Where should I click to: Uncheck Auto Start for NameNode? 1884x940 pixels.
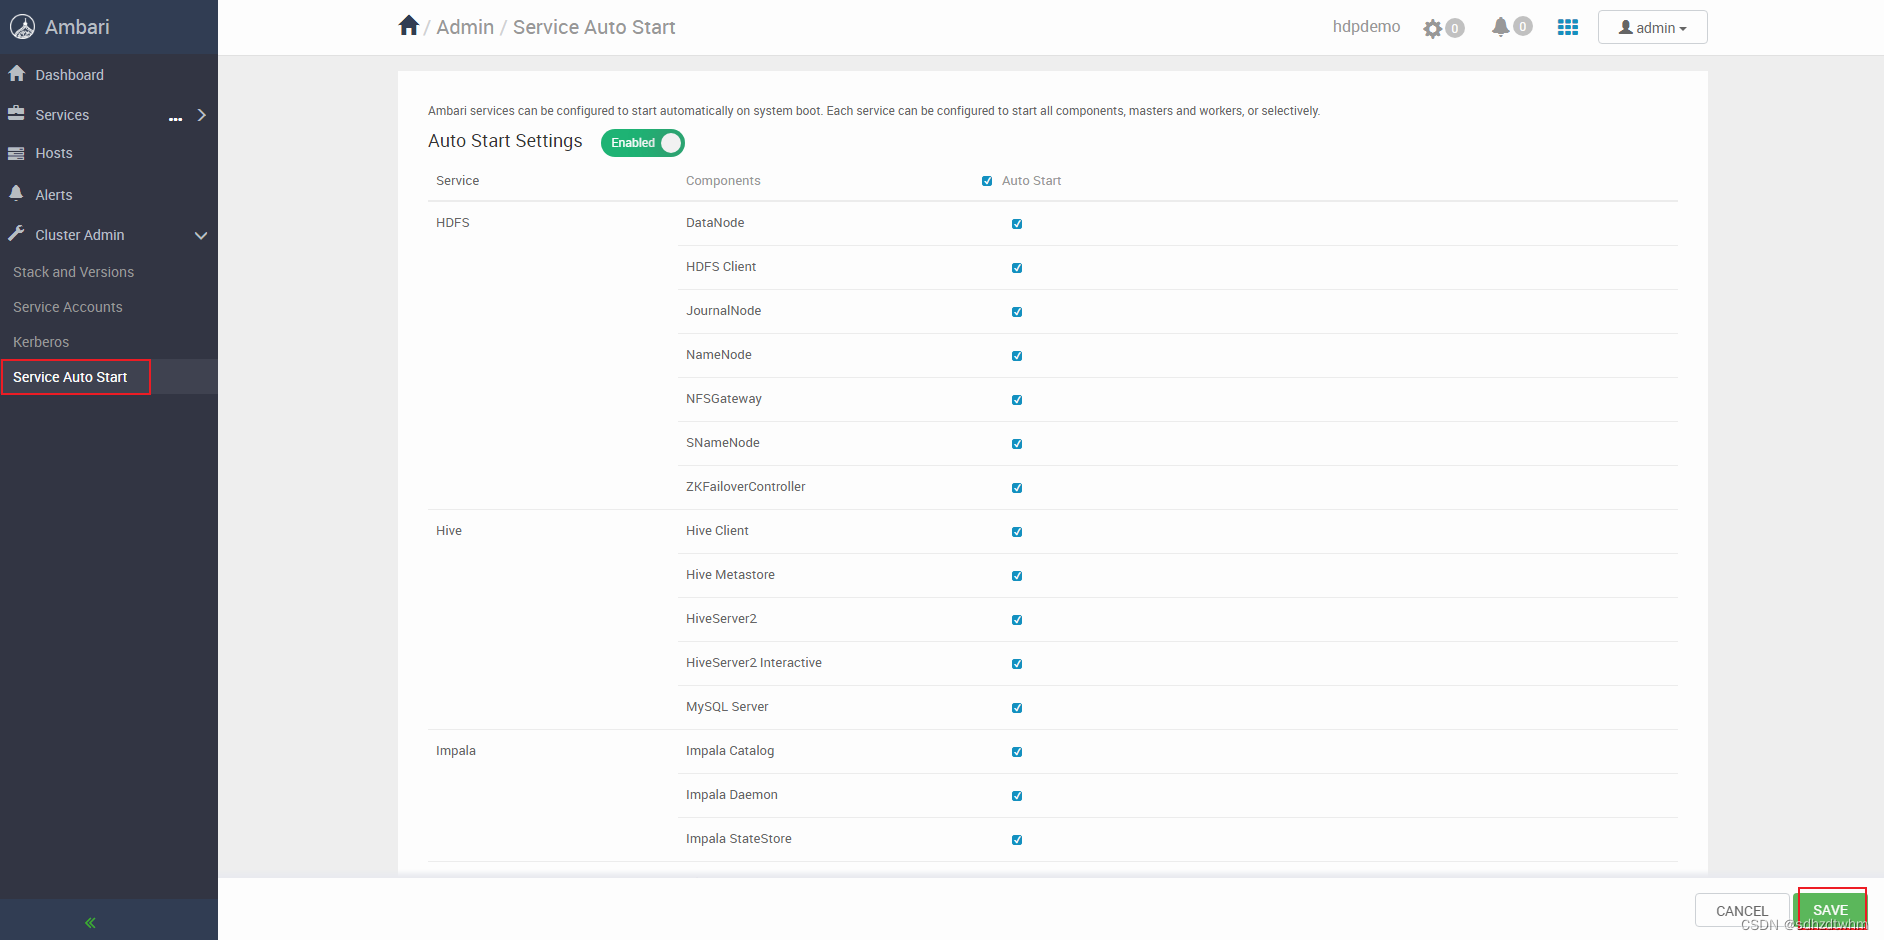coord(1017,356)
